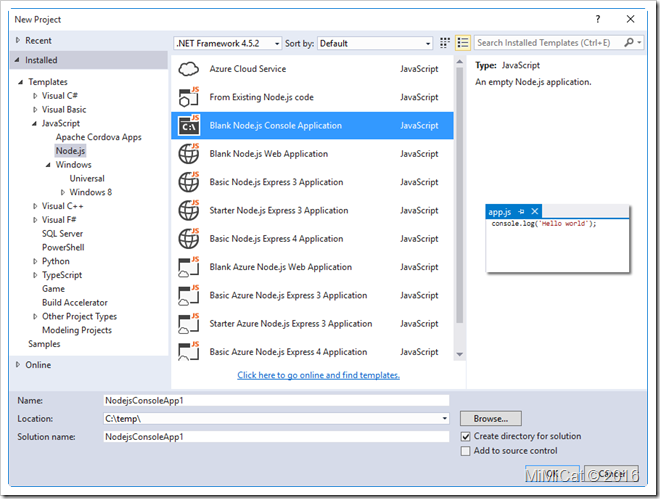Click the Basic Azure Node.js Express 4 icon

pos(188,351)
